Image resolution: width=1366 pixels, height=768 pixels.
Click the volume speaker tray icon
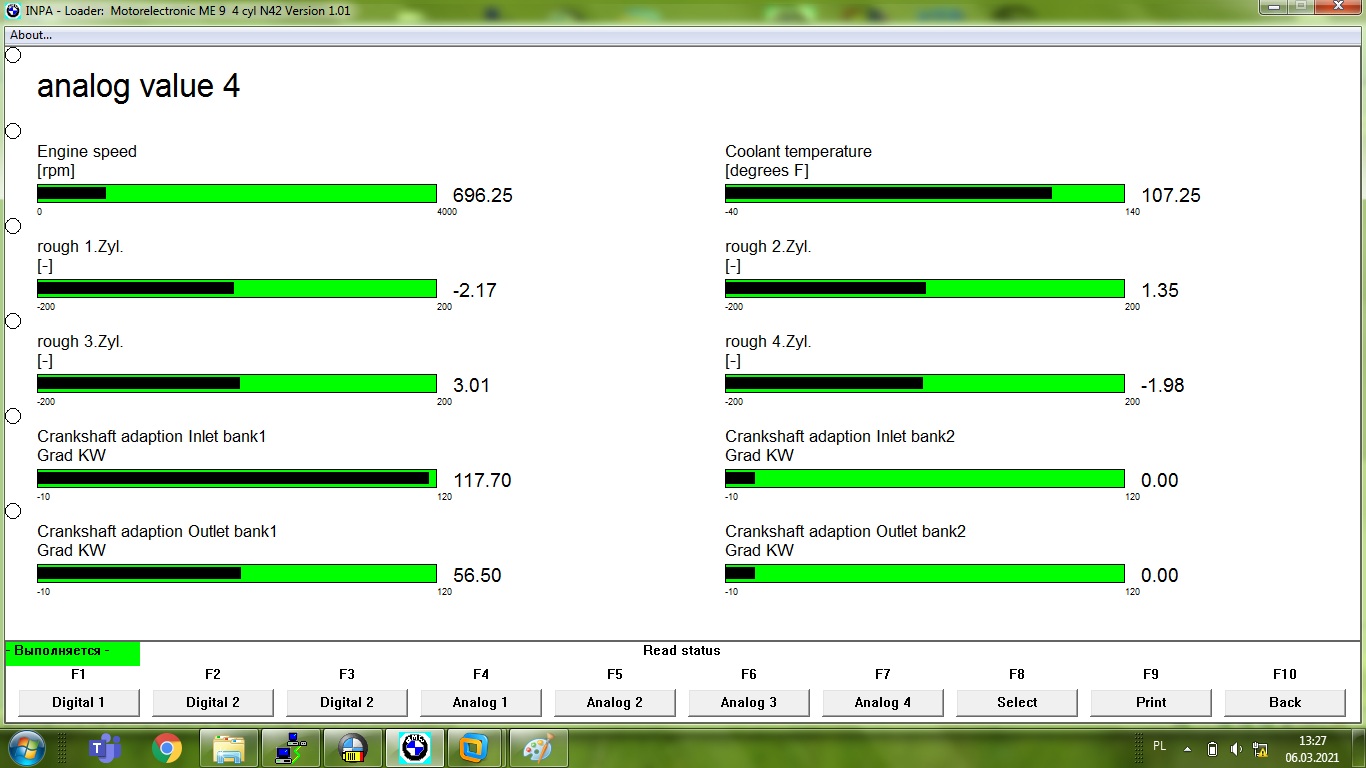[1236, 749]
